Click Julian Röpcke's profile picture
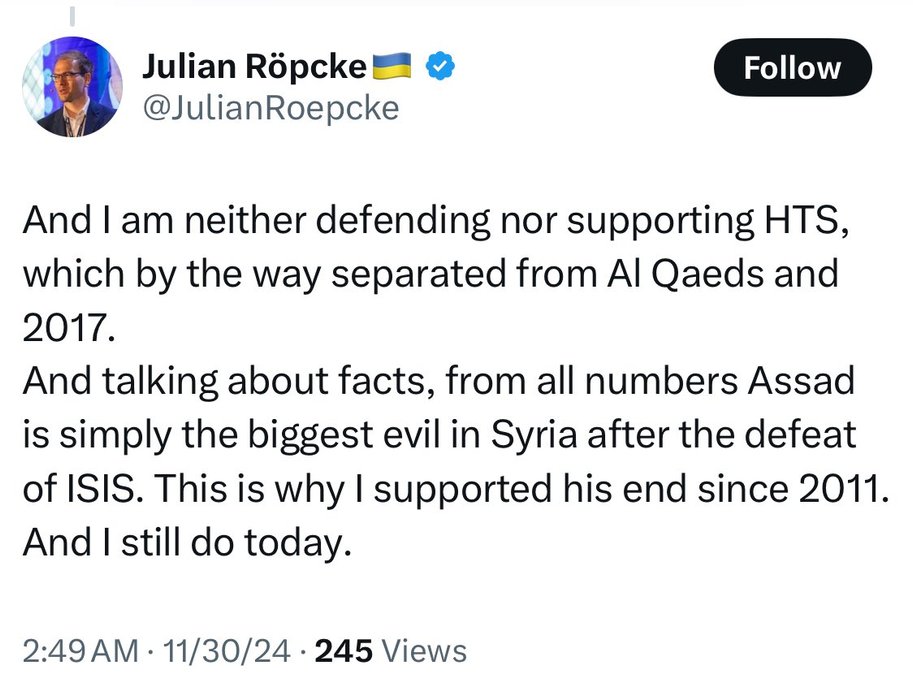 (x=71, y=86)
